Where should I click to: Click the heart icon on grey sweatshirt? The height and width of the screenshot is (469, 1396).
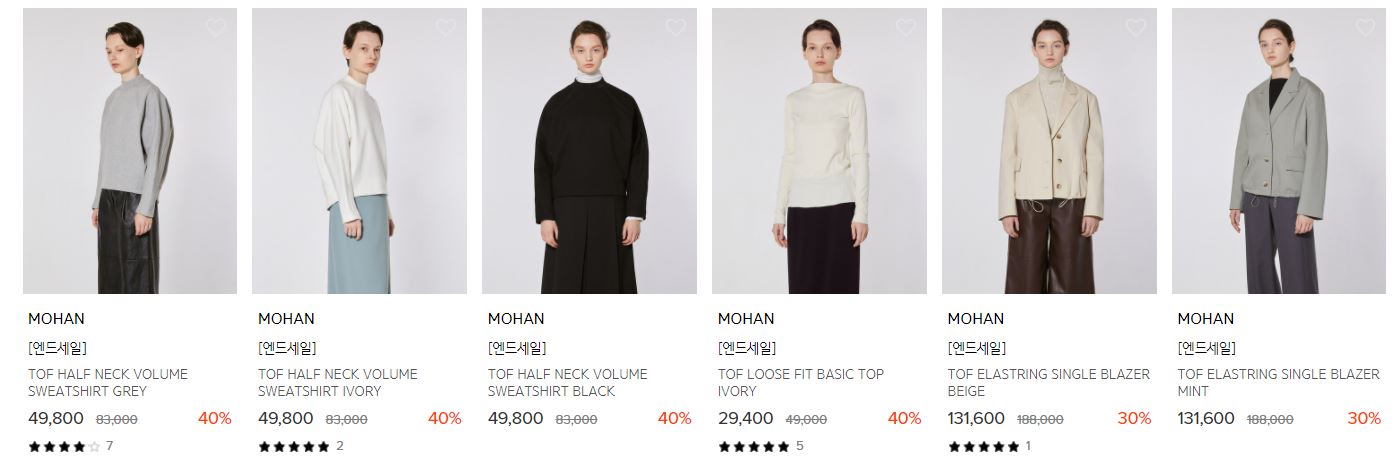pyautogui.click(x=216, y=28)
